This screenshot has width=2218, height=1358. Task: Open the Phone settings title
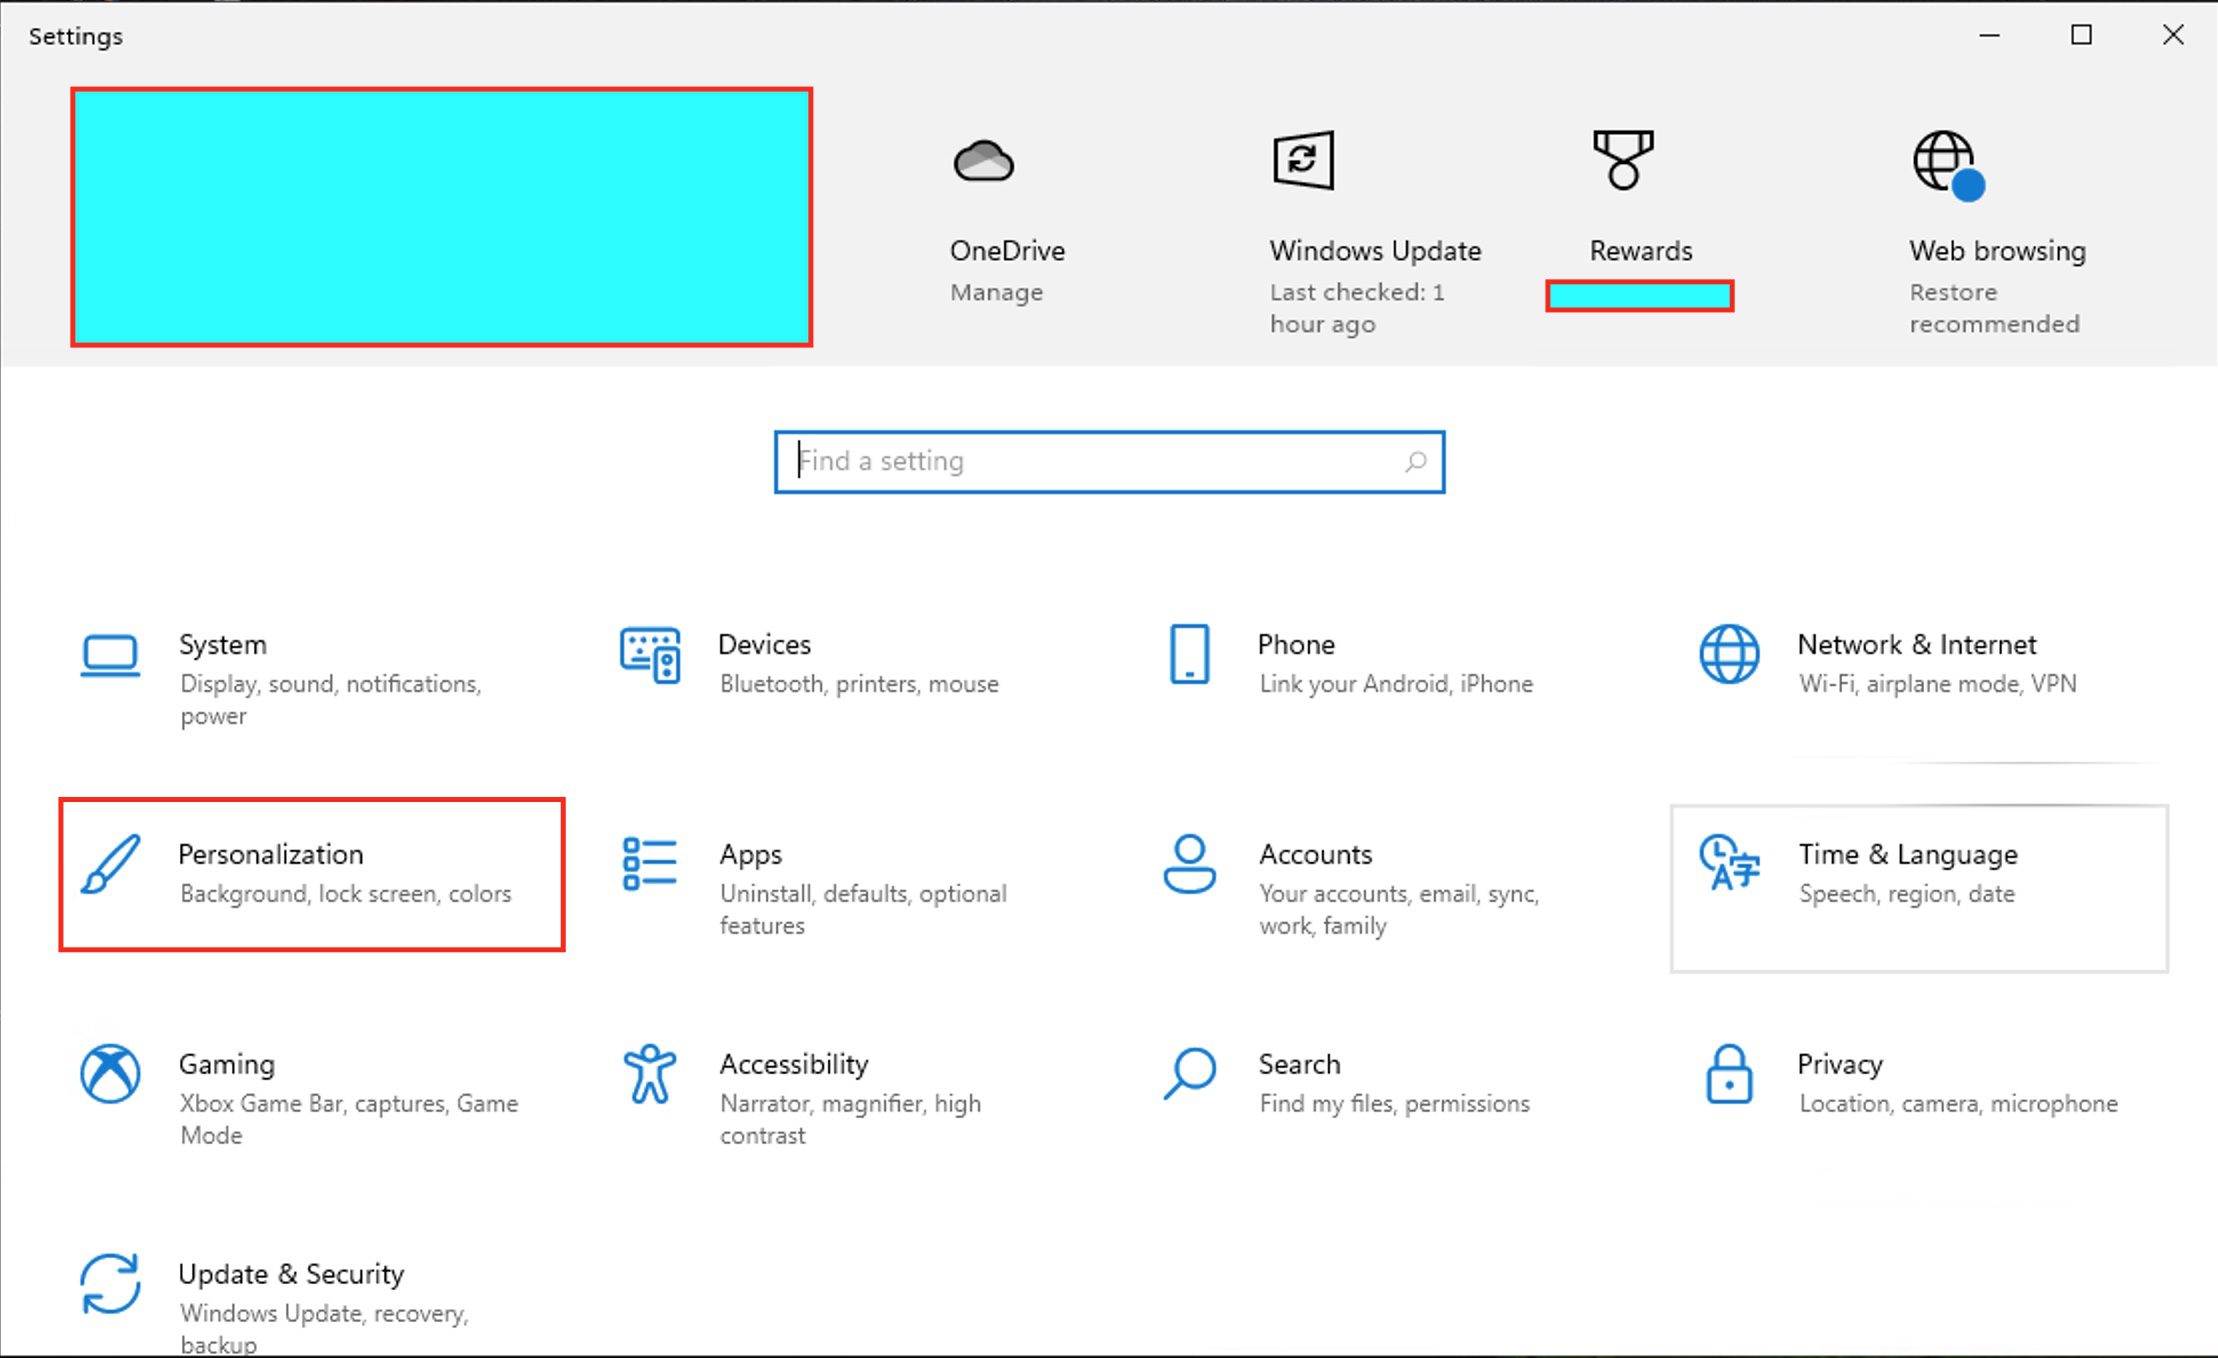coord(1296,644)
